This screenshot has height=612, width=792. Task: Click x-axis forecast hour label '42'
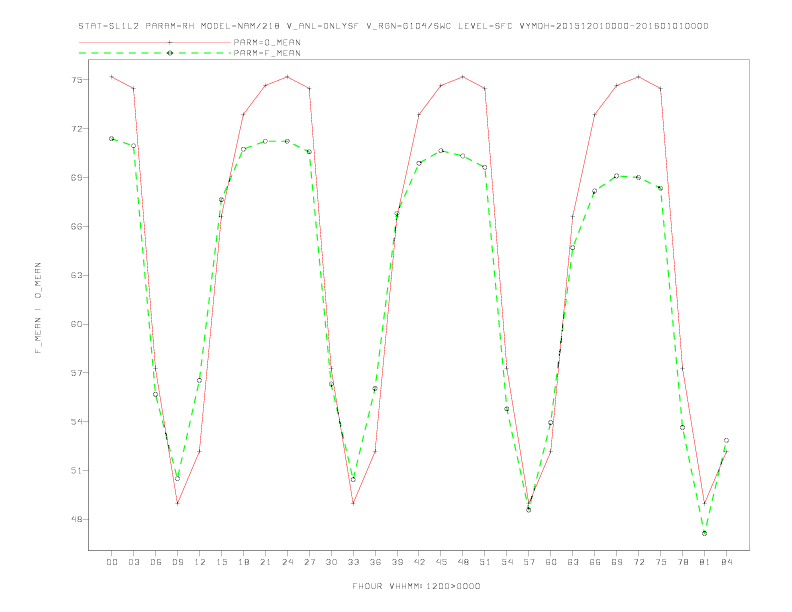click(419, 562)
